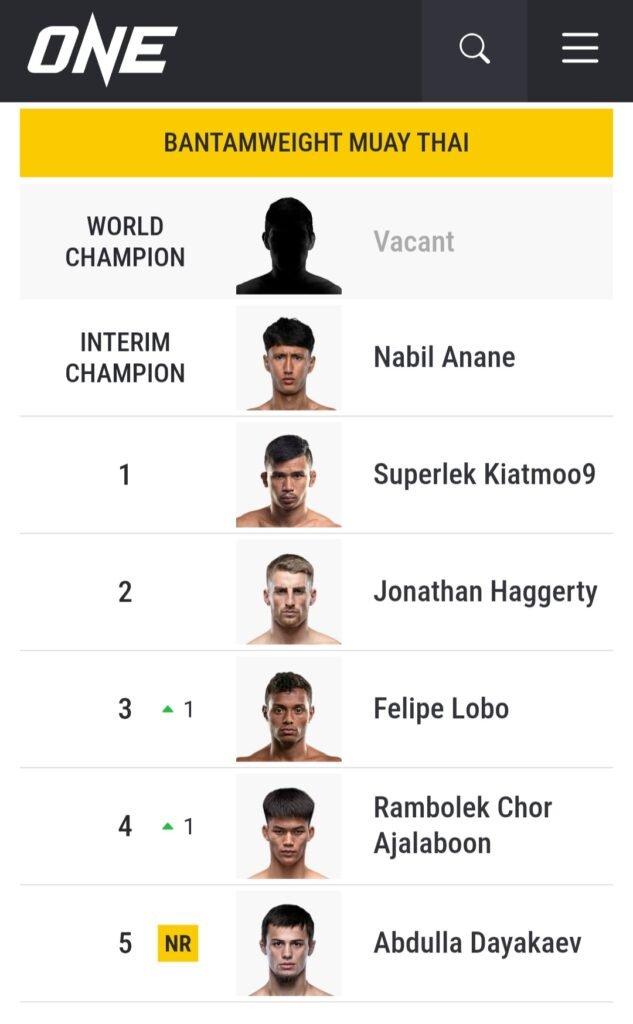The height and width of the screenshot is (1024, 633).
Task: Click the vacant champion silhouette
Action: (289, 245)
